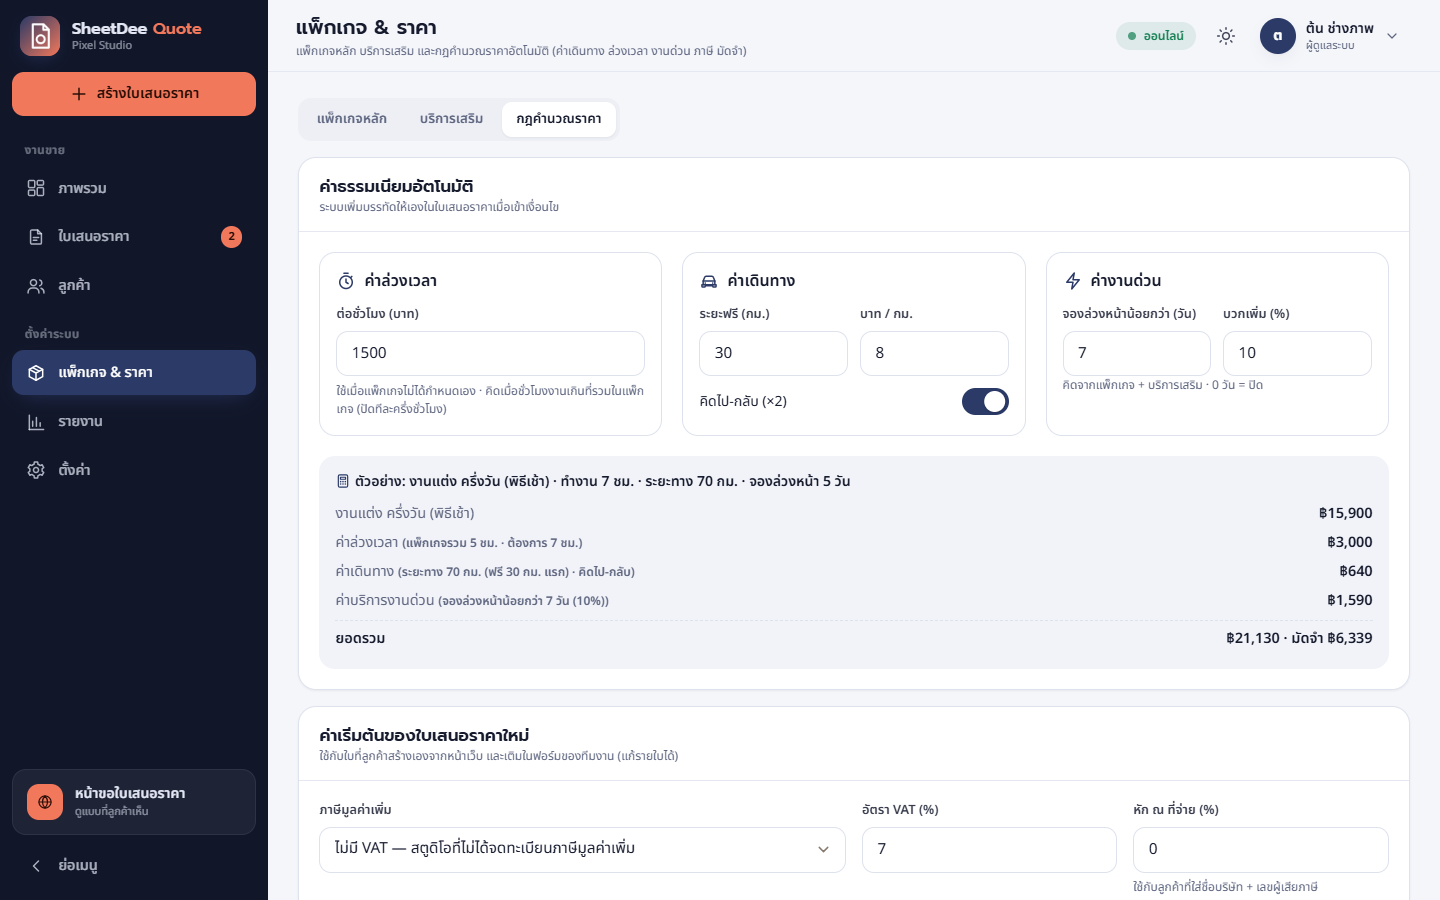1440x900 pixels.
Task: Open ใบเสนอราคา in the sidebar
Action: [134, 237]
